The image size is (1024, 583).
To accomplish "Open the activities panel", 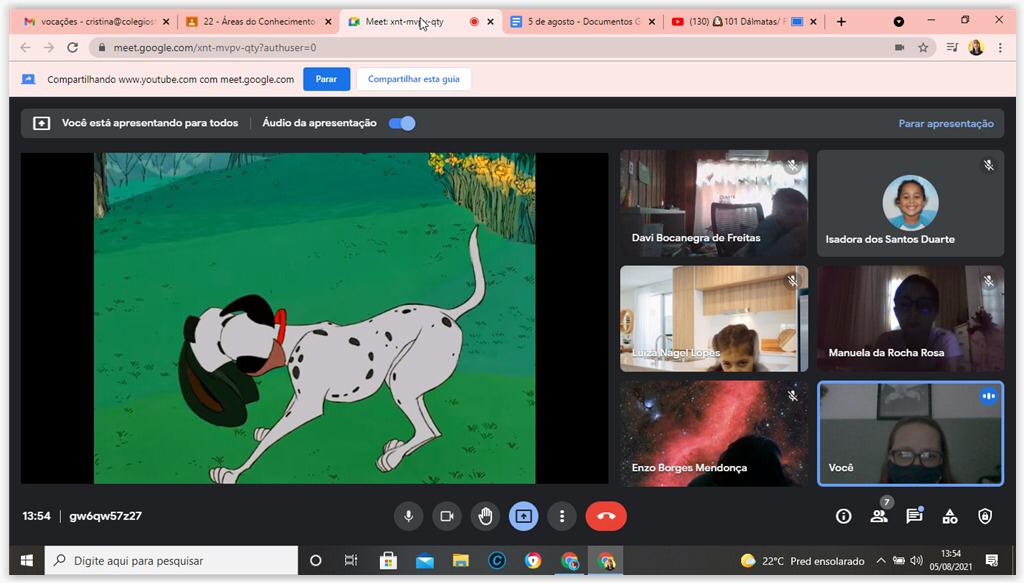I will [x=950, y=516].
